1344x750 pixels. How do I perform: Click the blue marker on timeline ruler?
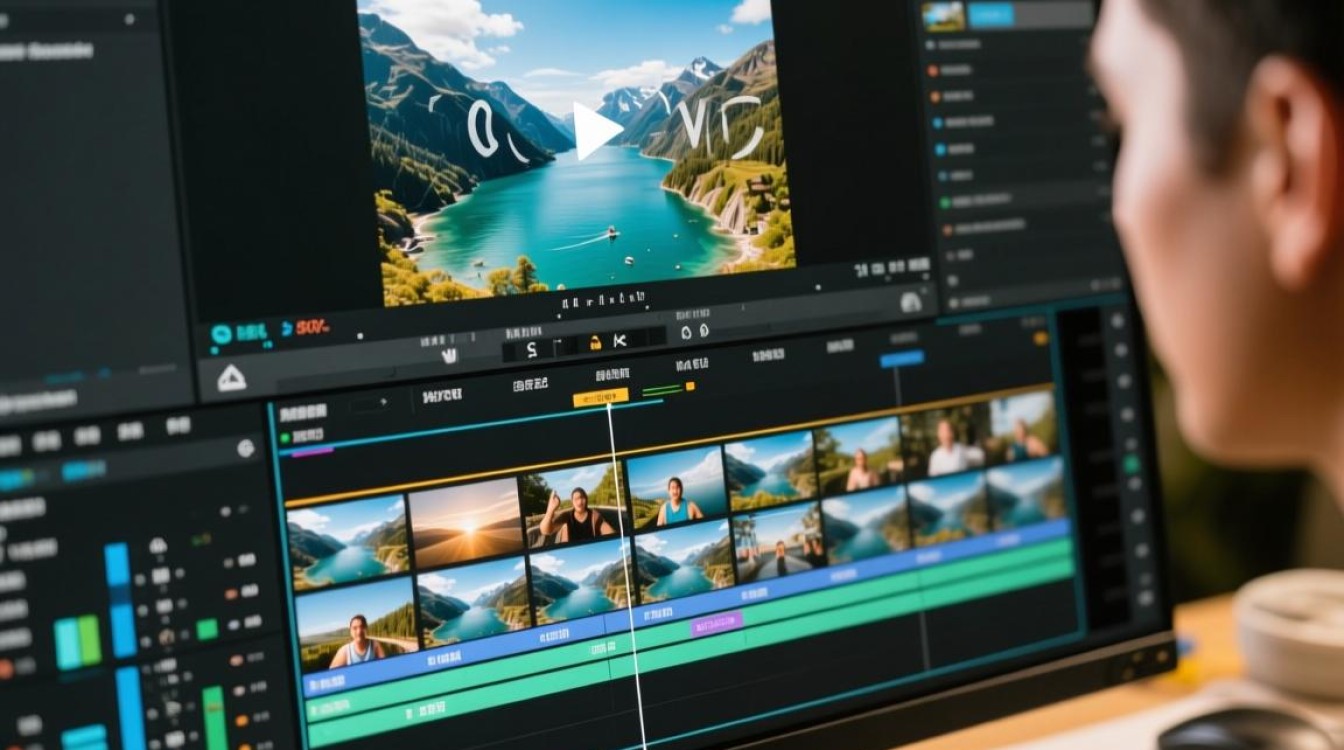point(902,358)
